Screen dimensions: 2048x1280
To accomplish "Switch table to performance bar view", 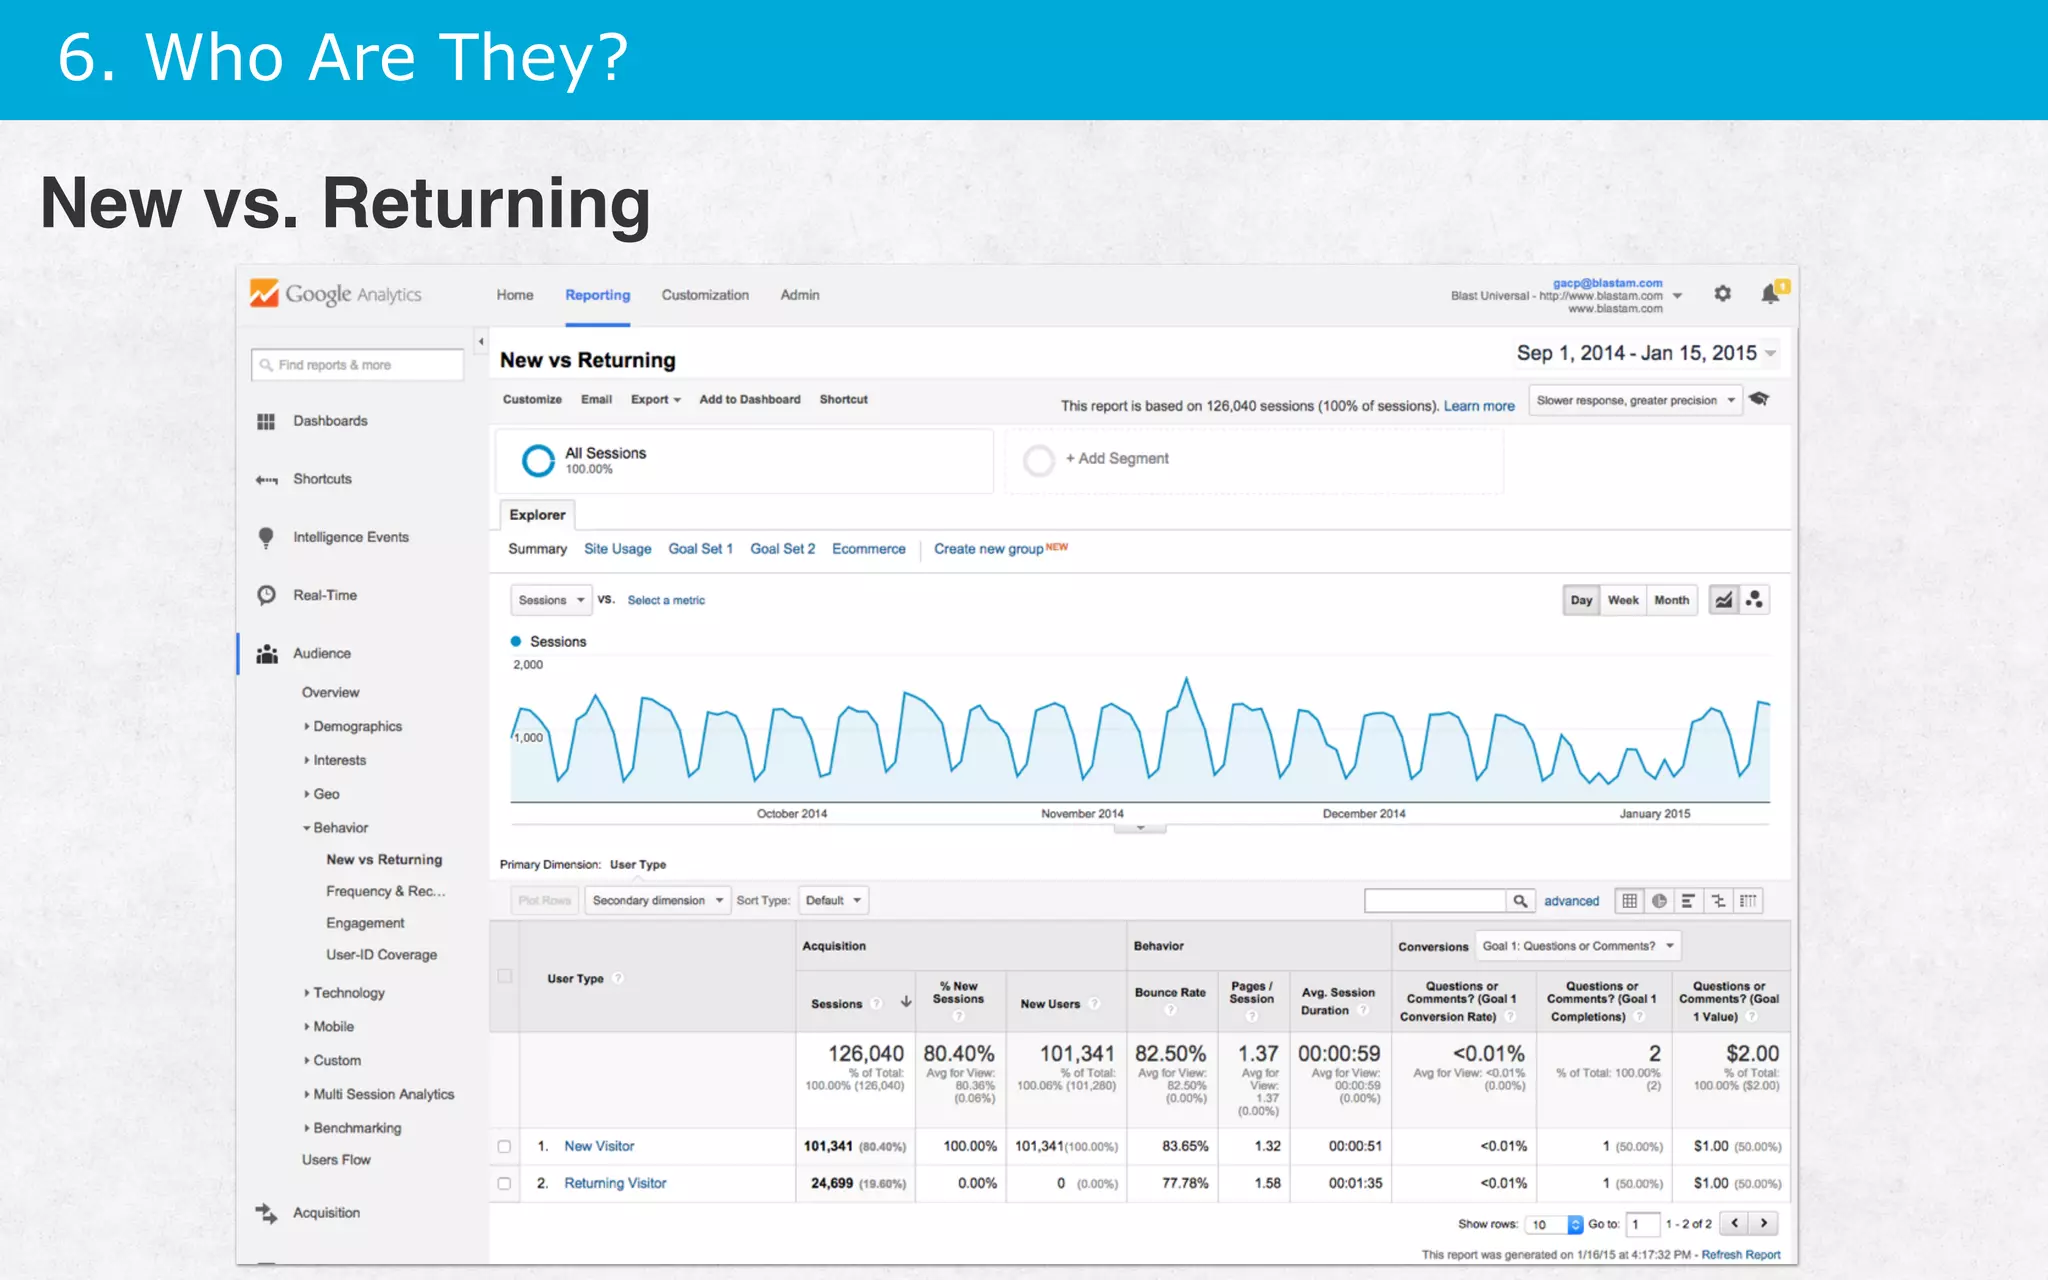I will click(x=1688, y=901).
